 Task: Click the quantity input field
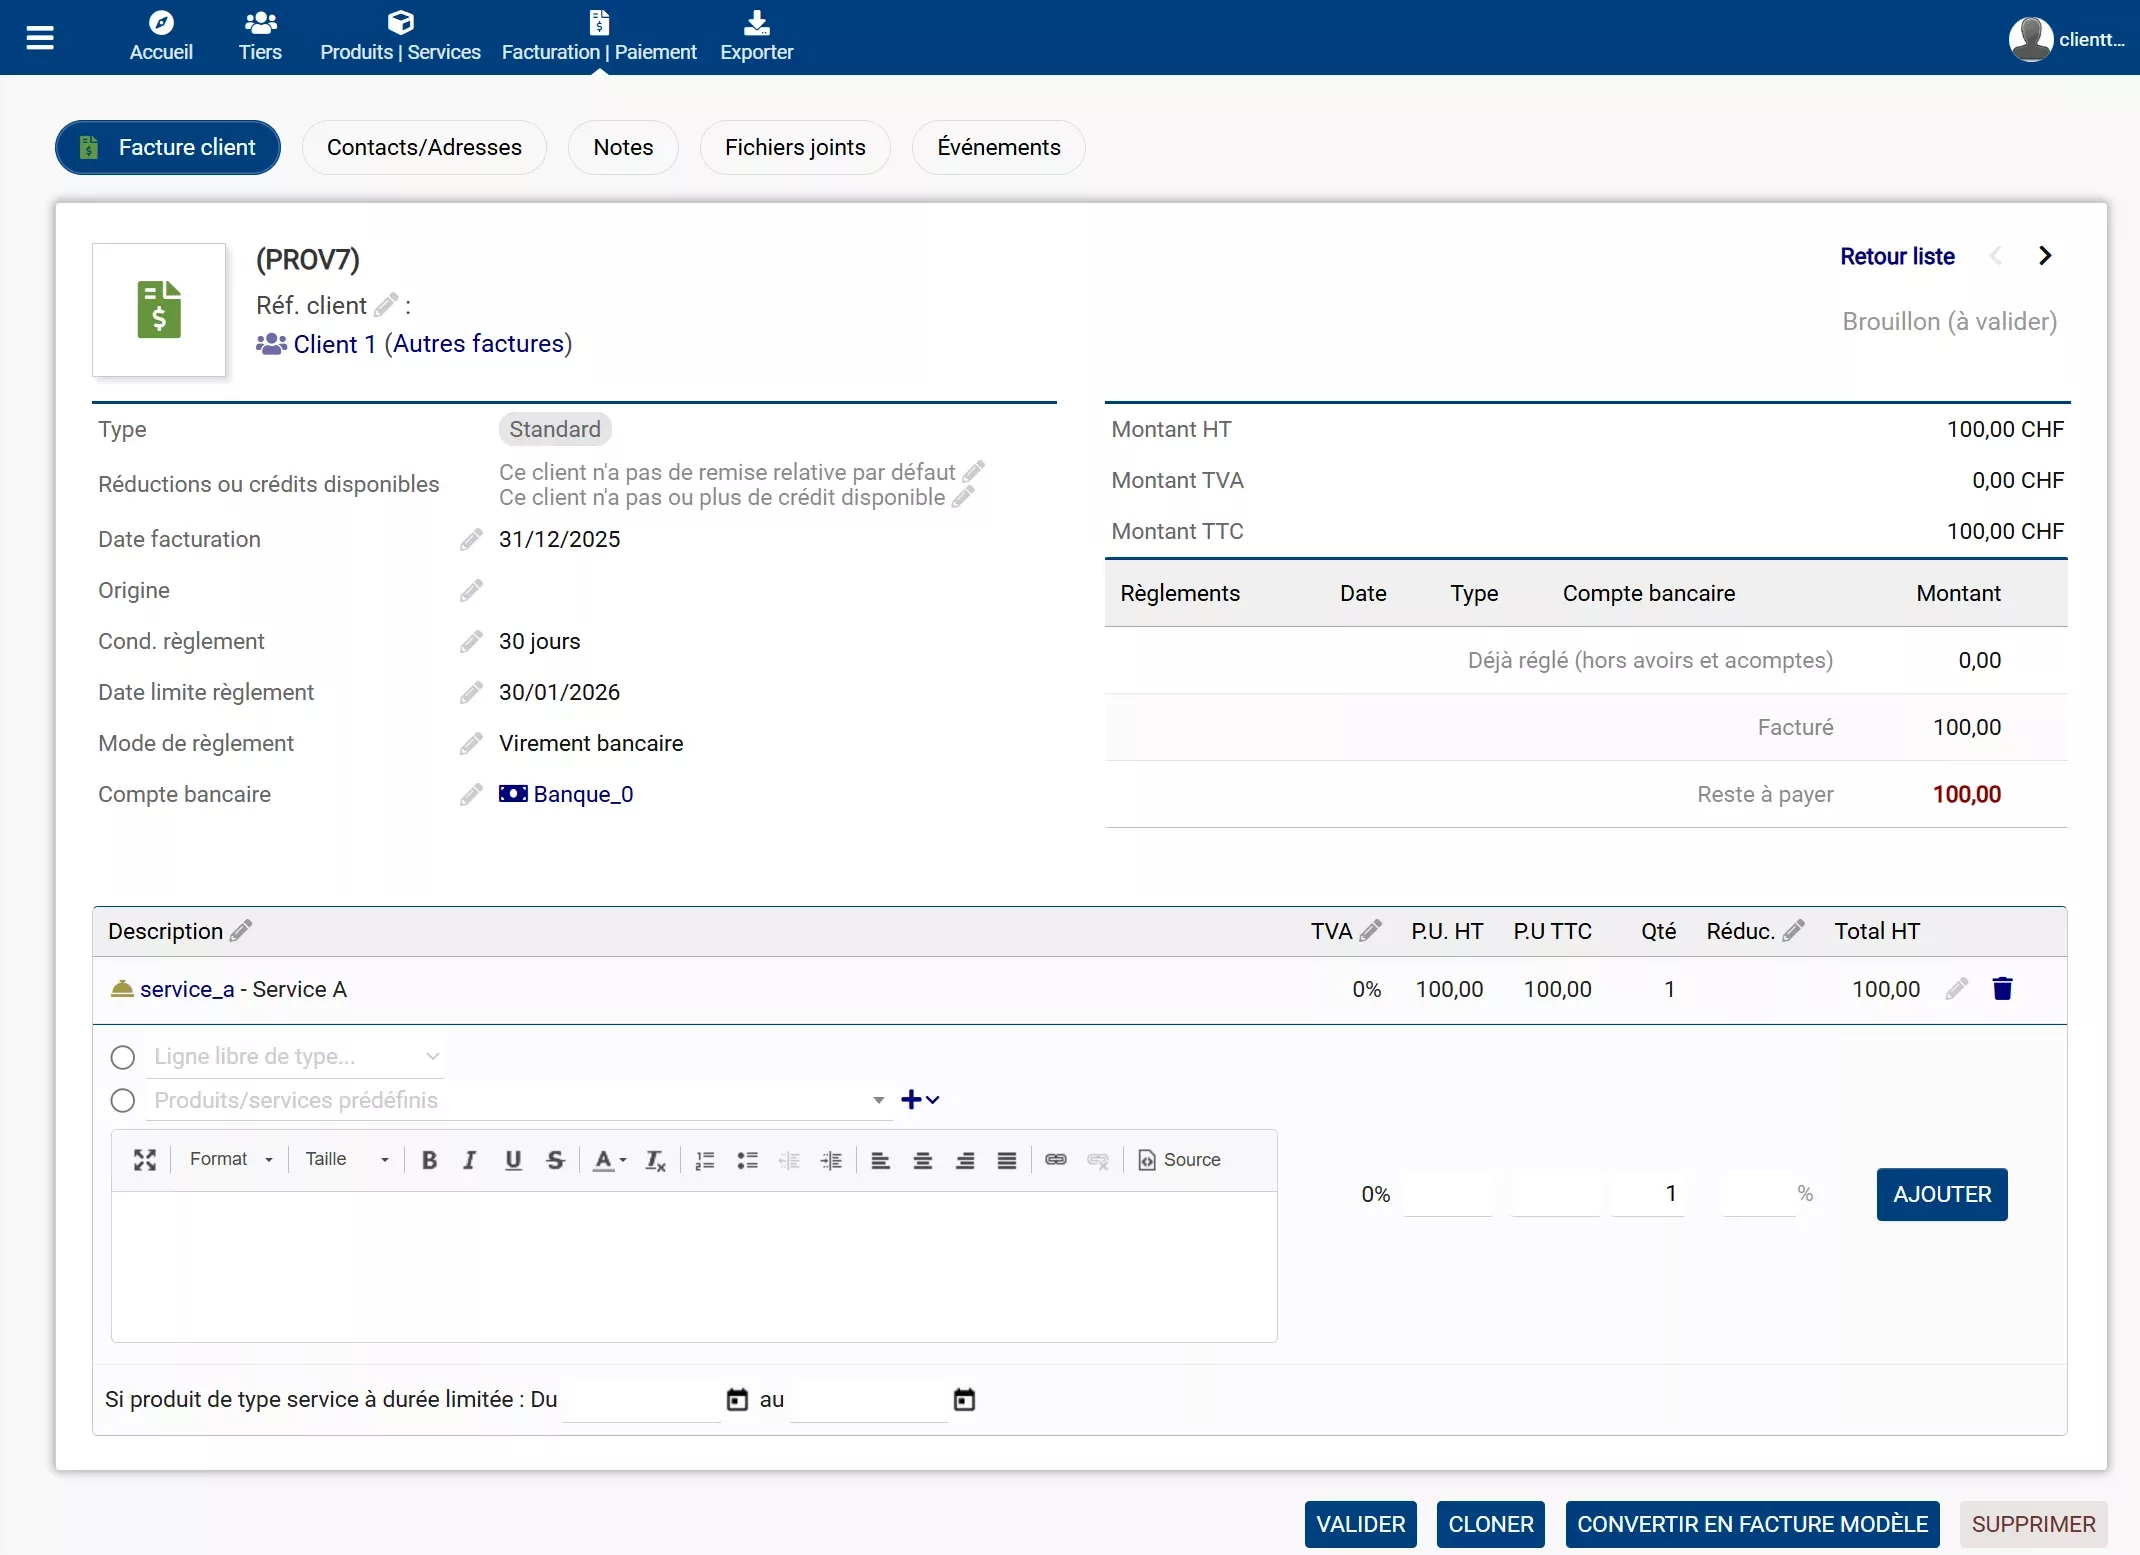1647,1194
